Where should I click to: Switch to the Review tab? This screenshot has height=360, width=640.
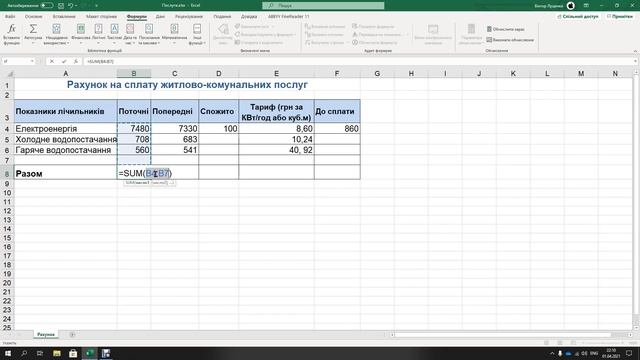[189, 17]
